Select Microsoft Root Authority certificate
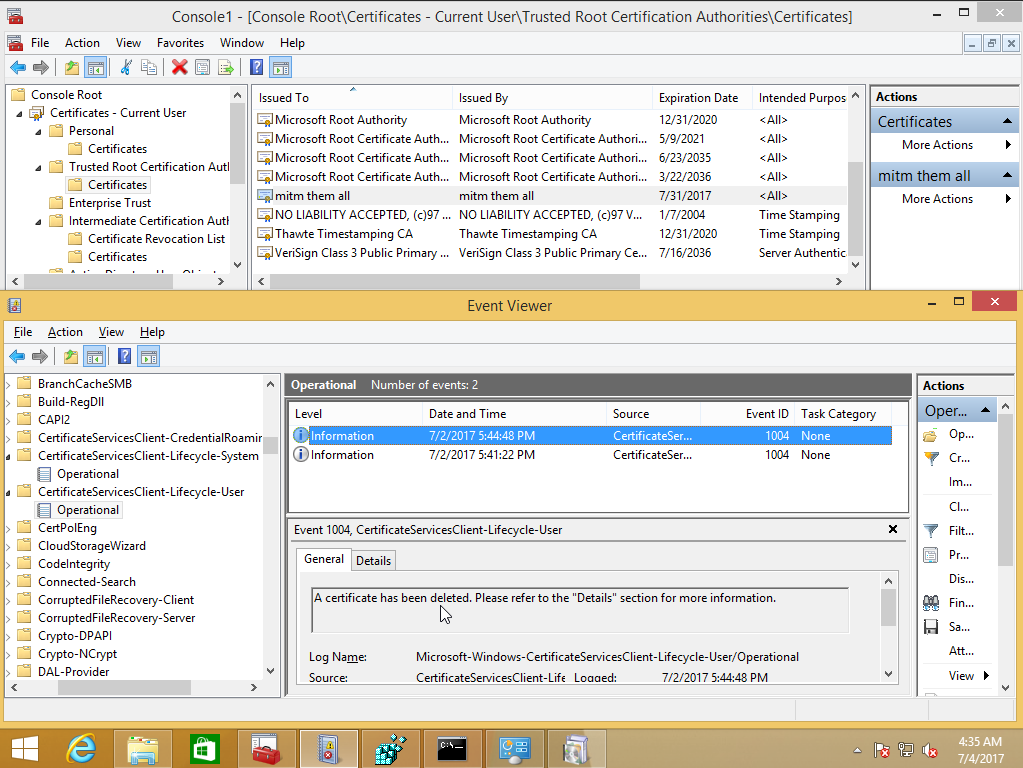1023x768 pixels. click(551, 120)
